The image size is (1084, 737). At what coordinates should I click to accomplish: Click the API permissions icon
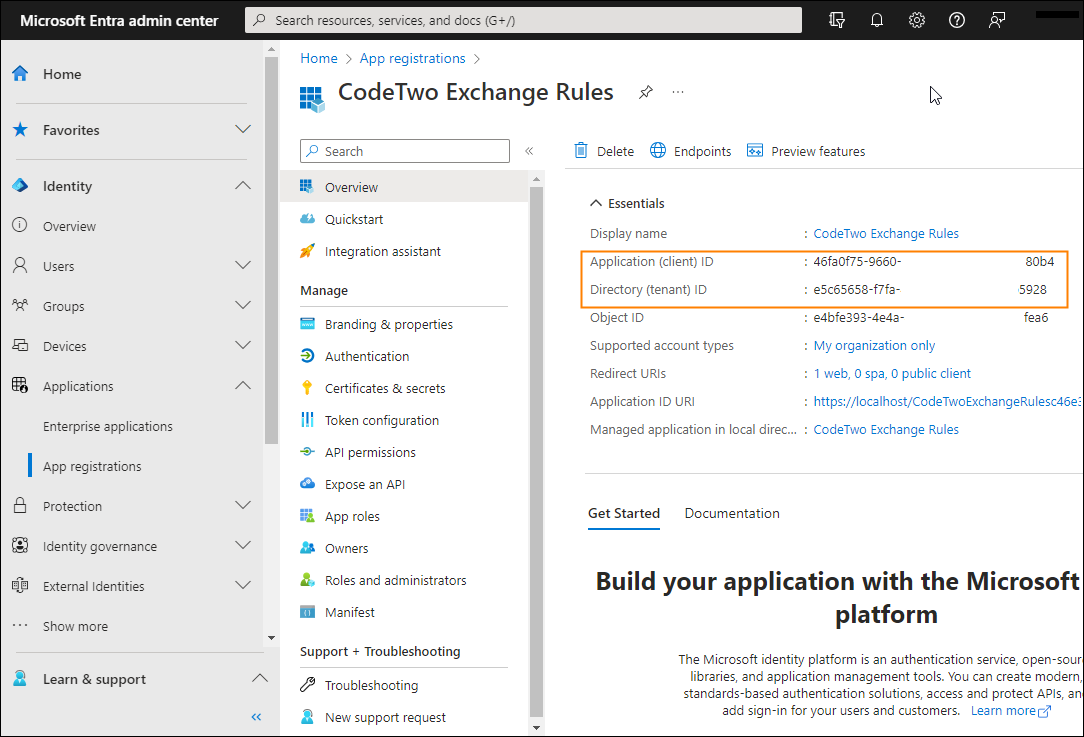tap(308, 452)
